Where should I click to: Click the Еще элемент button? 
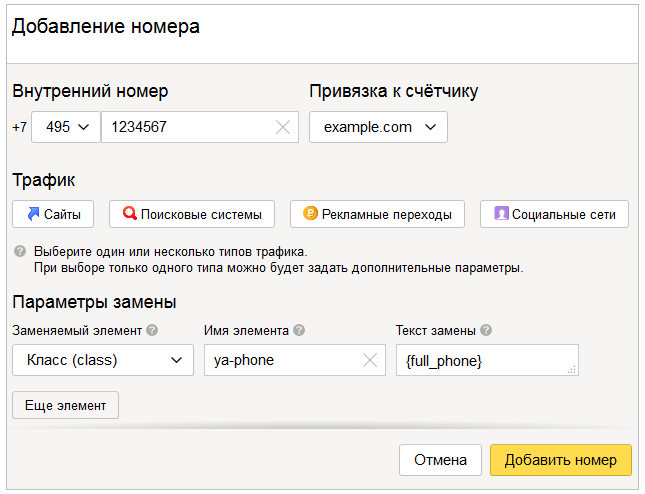[65, 405]
